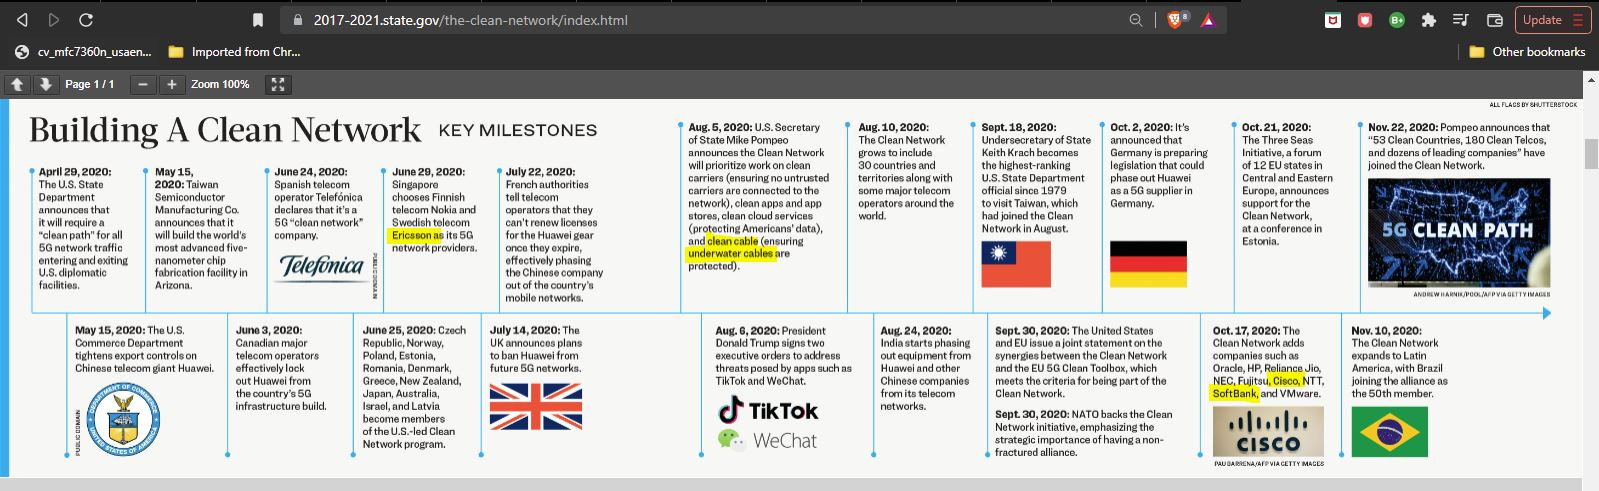Click the 'KEY MILESTONES' heading
The height and width of the screenshot is (491, 1599).
pyautogui.click(x=518, y=131)
